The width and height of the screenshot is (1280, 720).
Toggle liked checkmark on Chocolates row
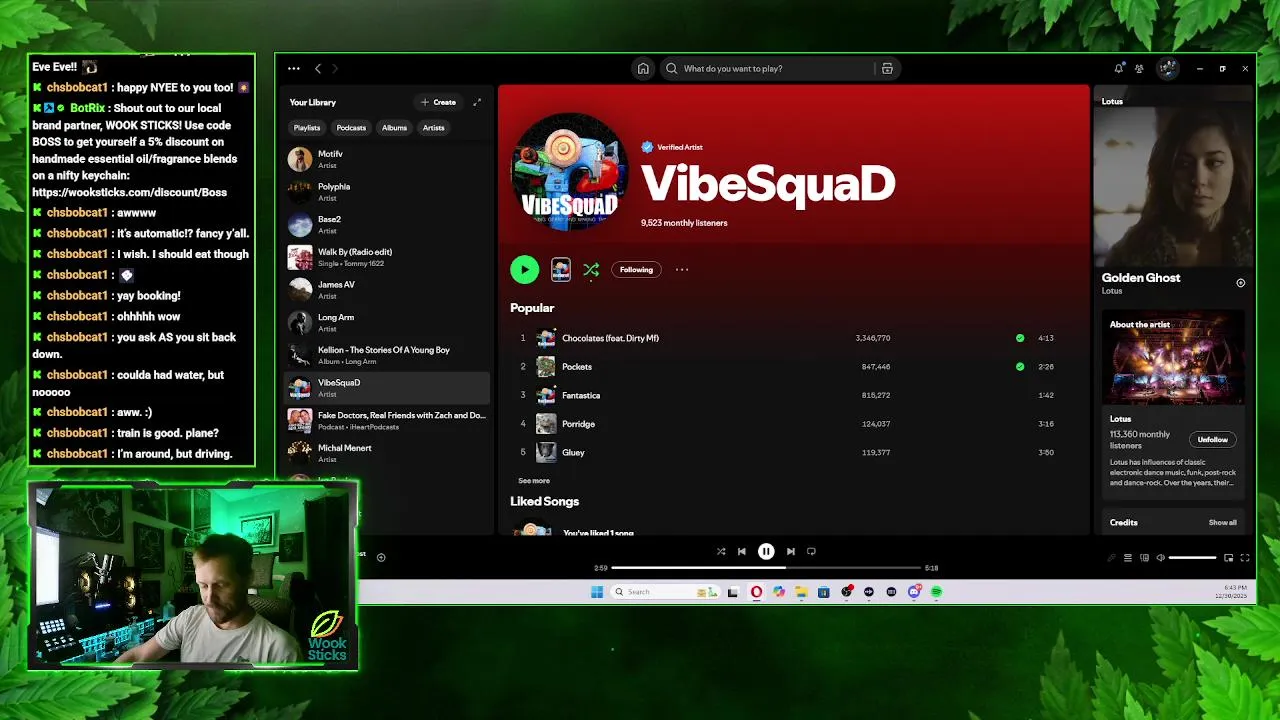pos(1020,338)
